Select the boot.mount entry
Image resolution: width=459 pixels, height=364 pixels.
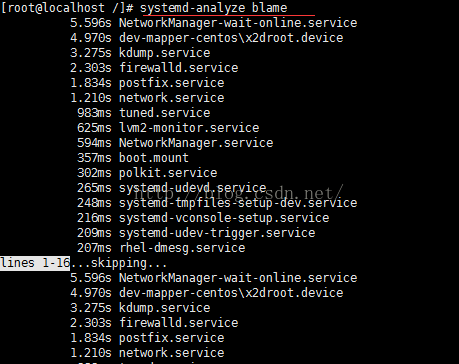click(x=133, y=158)
